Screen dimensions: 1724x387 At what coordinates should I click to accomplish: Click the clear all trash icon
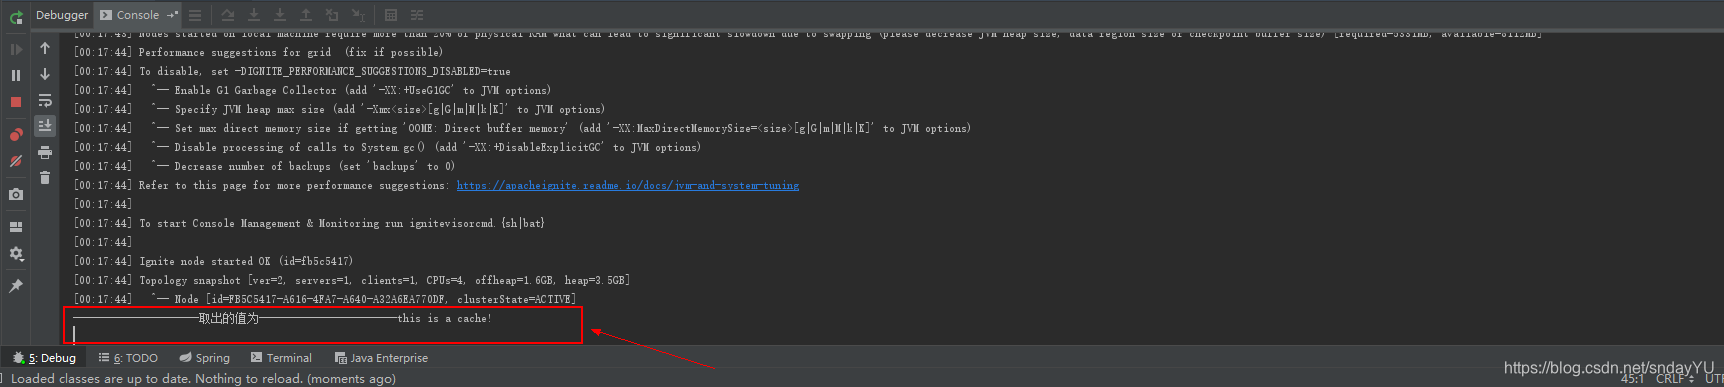[45, 178]
